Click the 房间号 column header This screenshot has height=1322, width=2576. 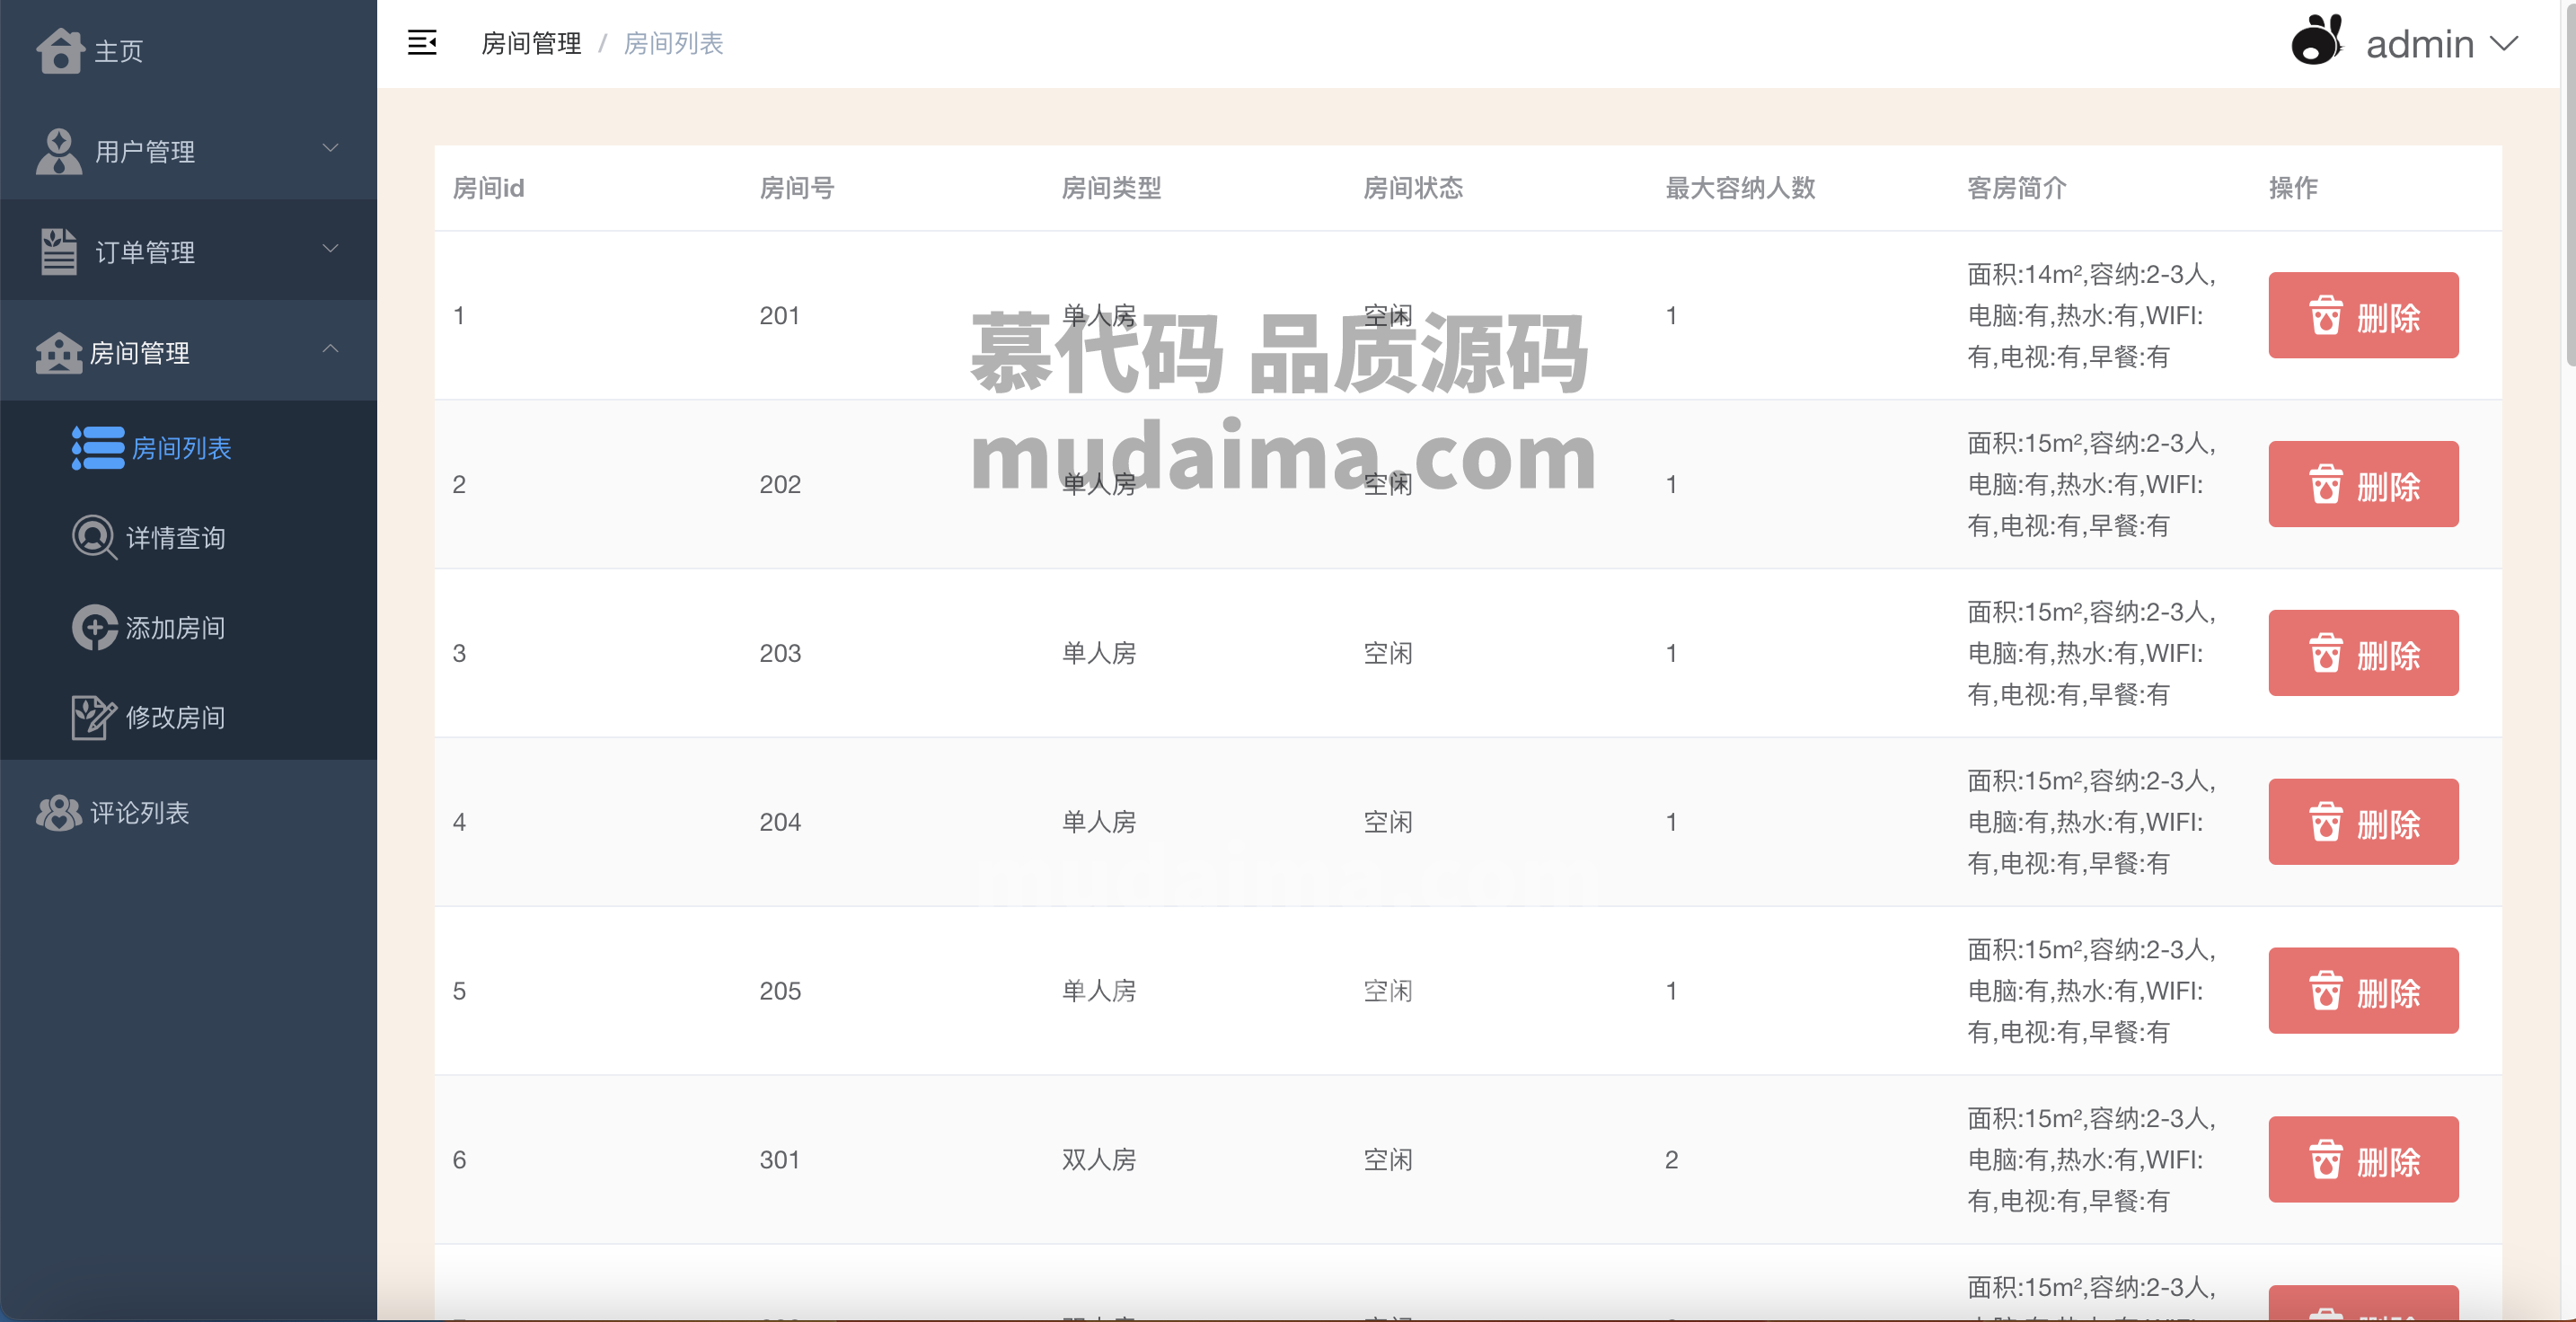(797, 188)
